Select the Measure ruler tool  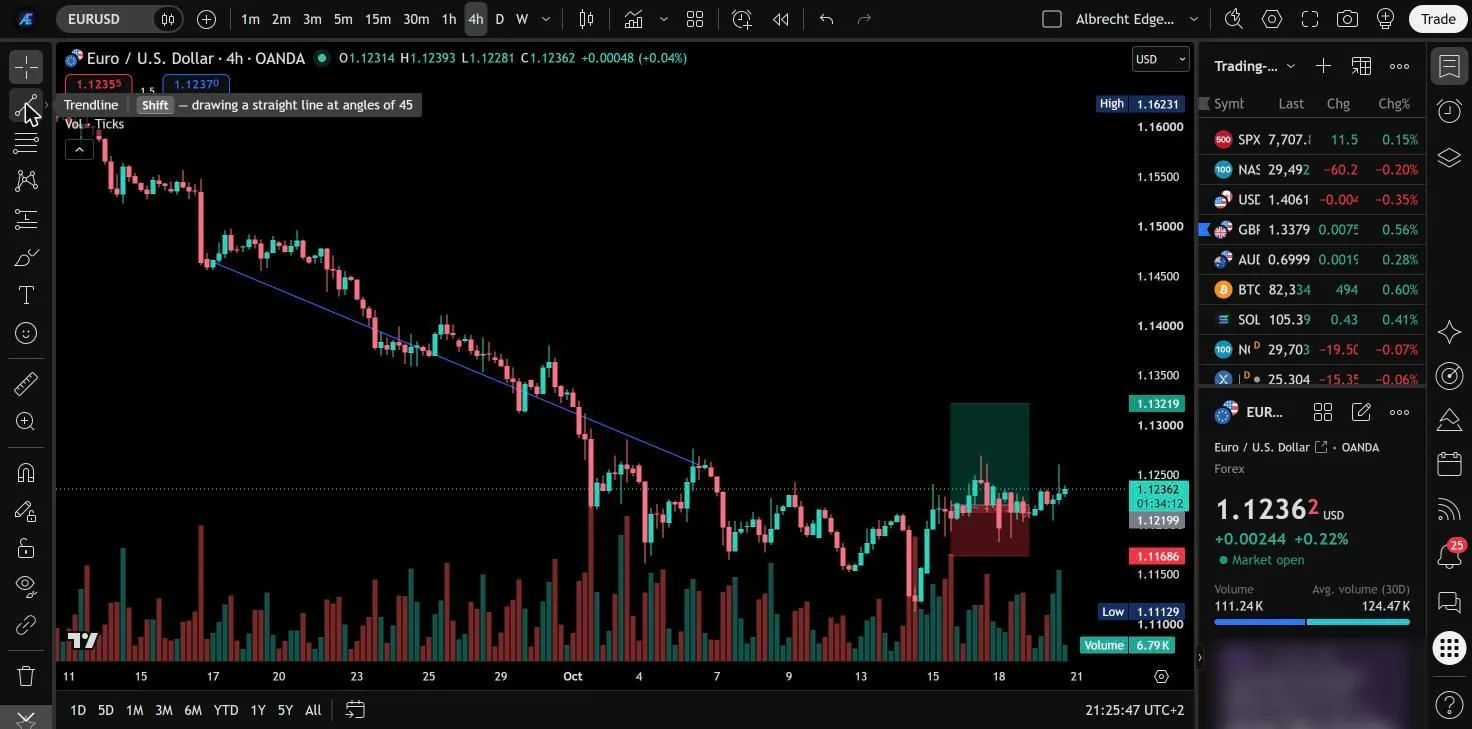26,383
